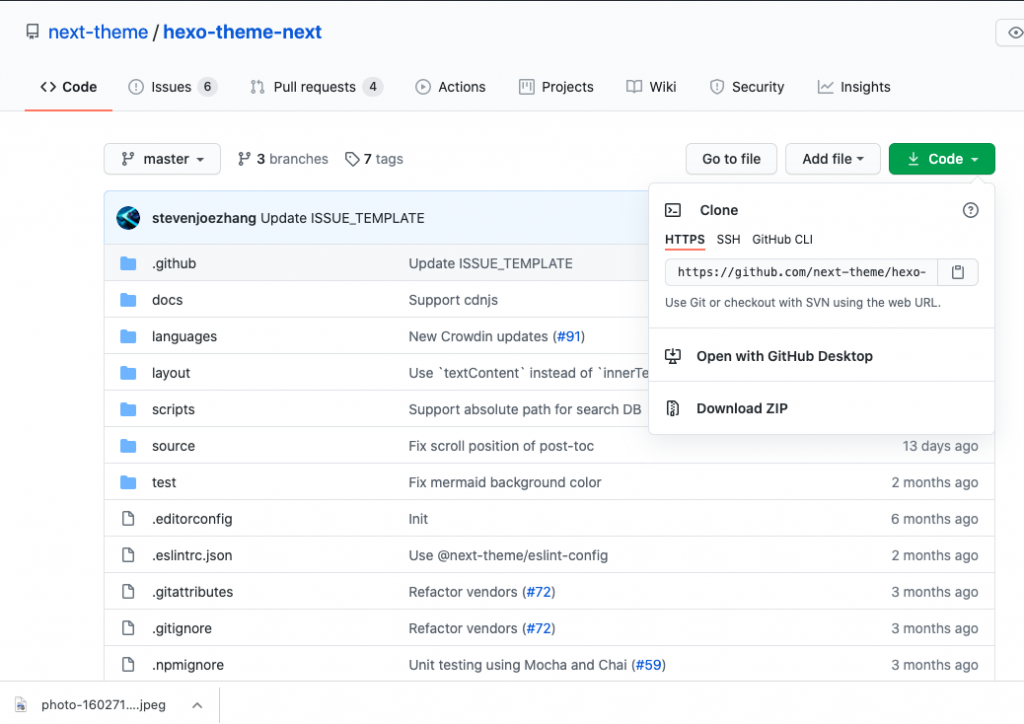Click the zip file icon
Screen dimensions: 1024x724
[x=673, y=408]
